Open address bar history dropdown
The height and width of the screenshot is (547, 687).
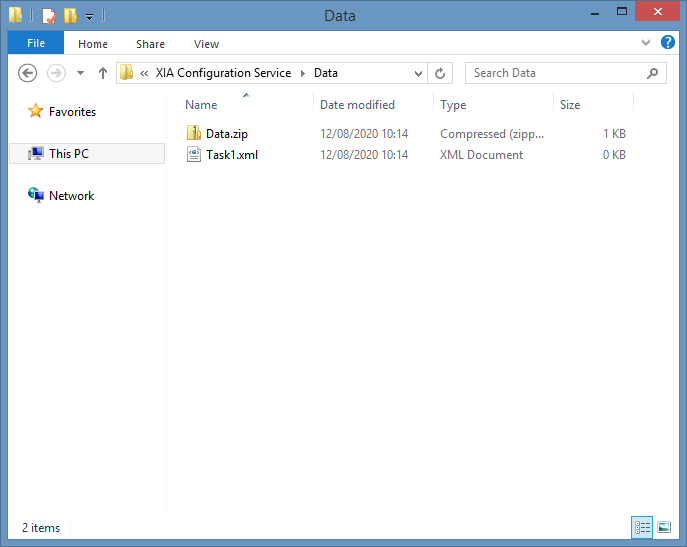(x=418, y=73)
